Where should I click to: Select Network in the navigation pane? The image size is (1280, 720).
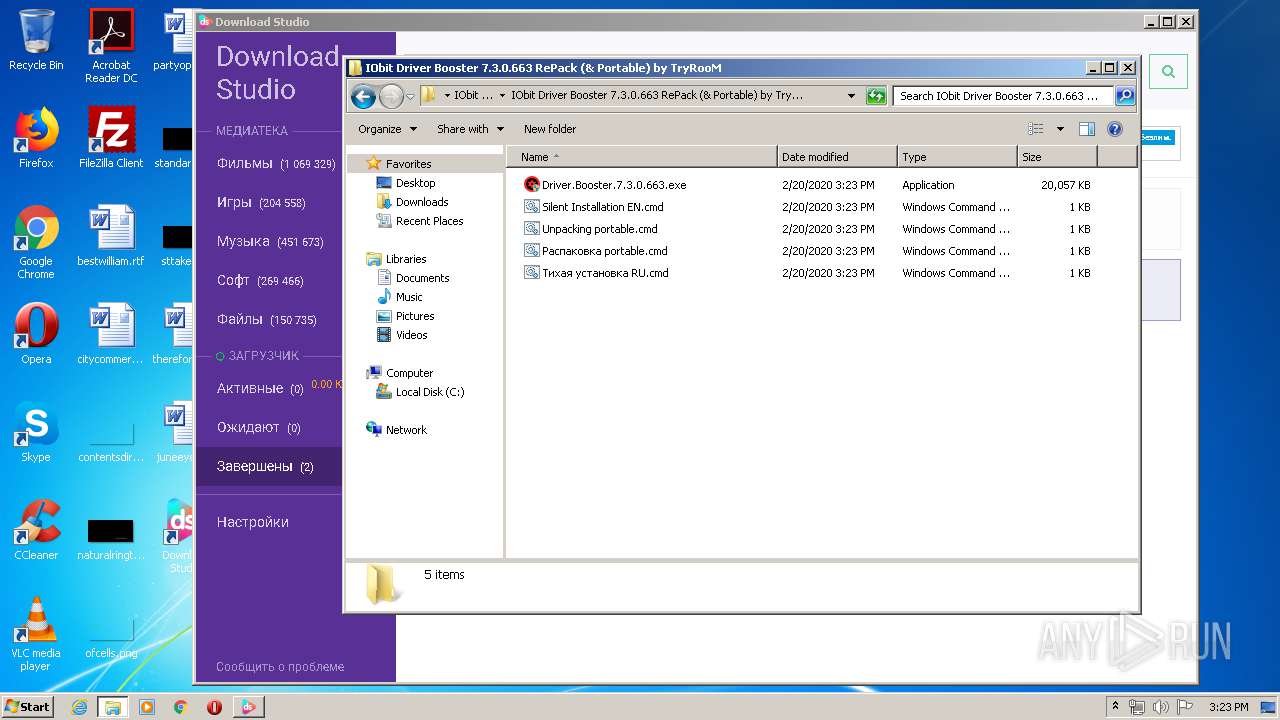(x=406, y=430)
